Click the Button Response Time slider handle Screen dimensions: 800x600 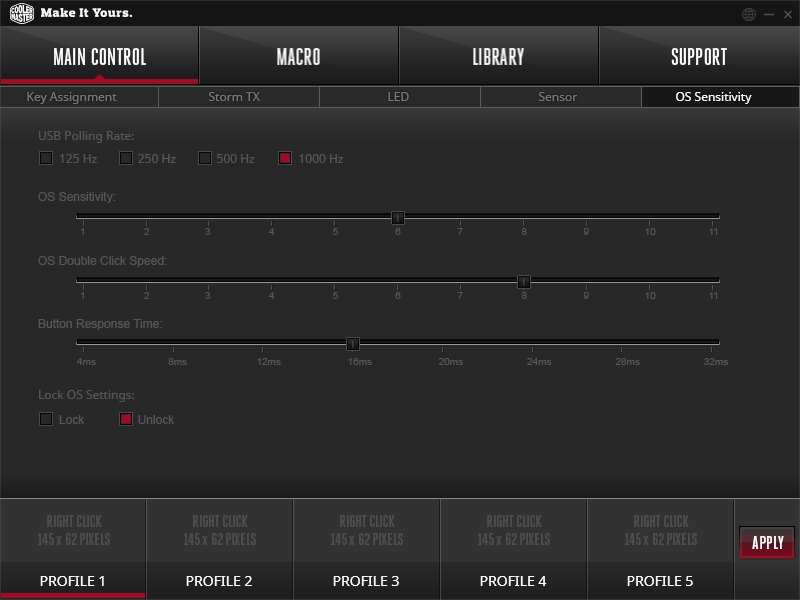[x=353, y=344]
